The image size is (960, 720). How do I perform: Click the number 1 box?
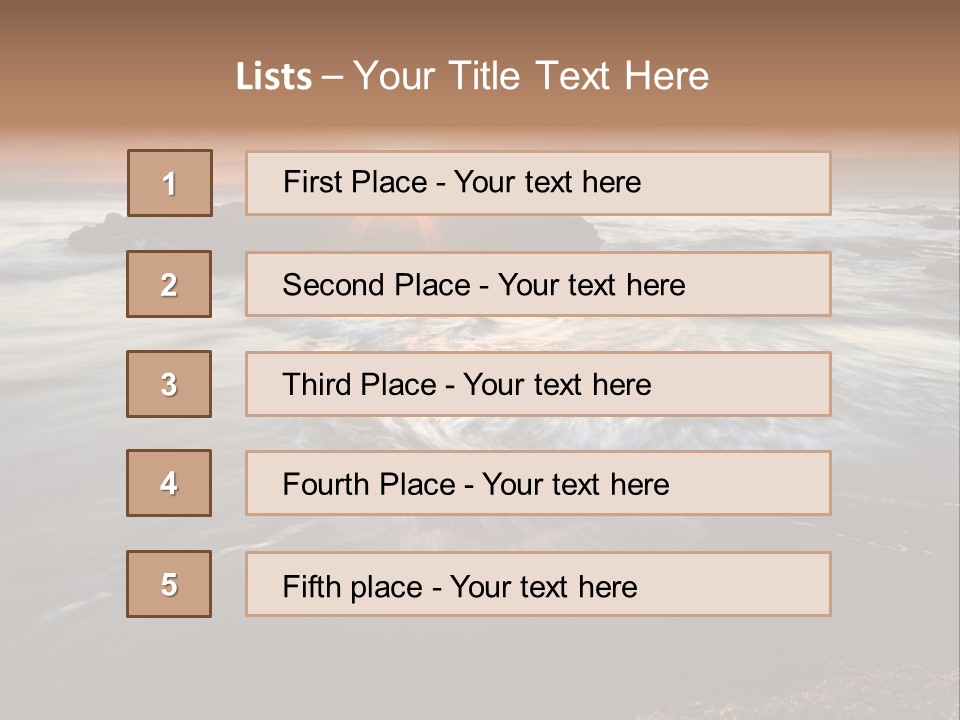pyautogui.click(x=170, y=183)
